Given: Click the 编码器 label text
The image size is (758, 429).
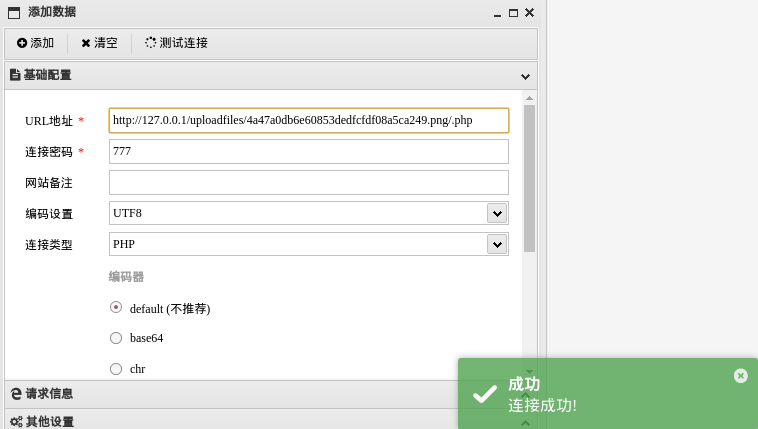Looking at the screenshot, I should [x=126, y=277].
